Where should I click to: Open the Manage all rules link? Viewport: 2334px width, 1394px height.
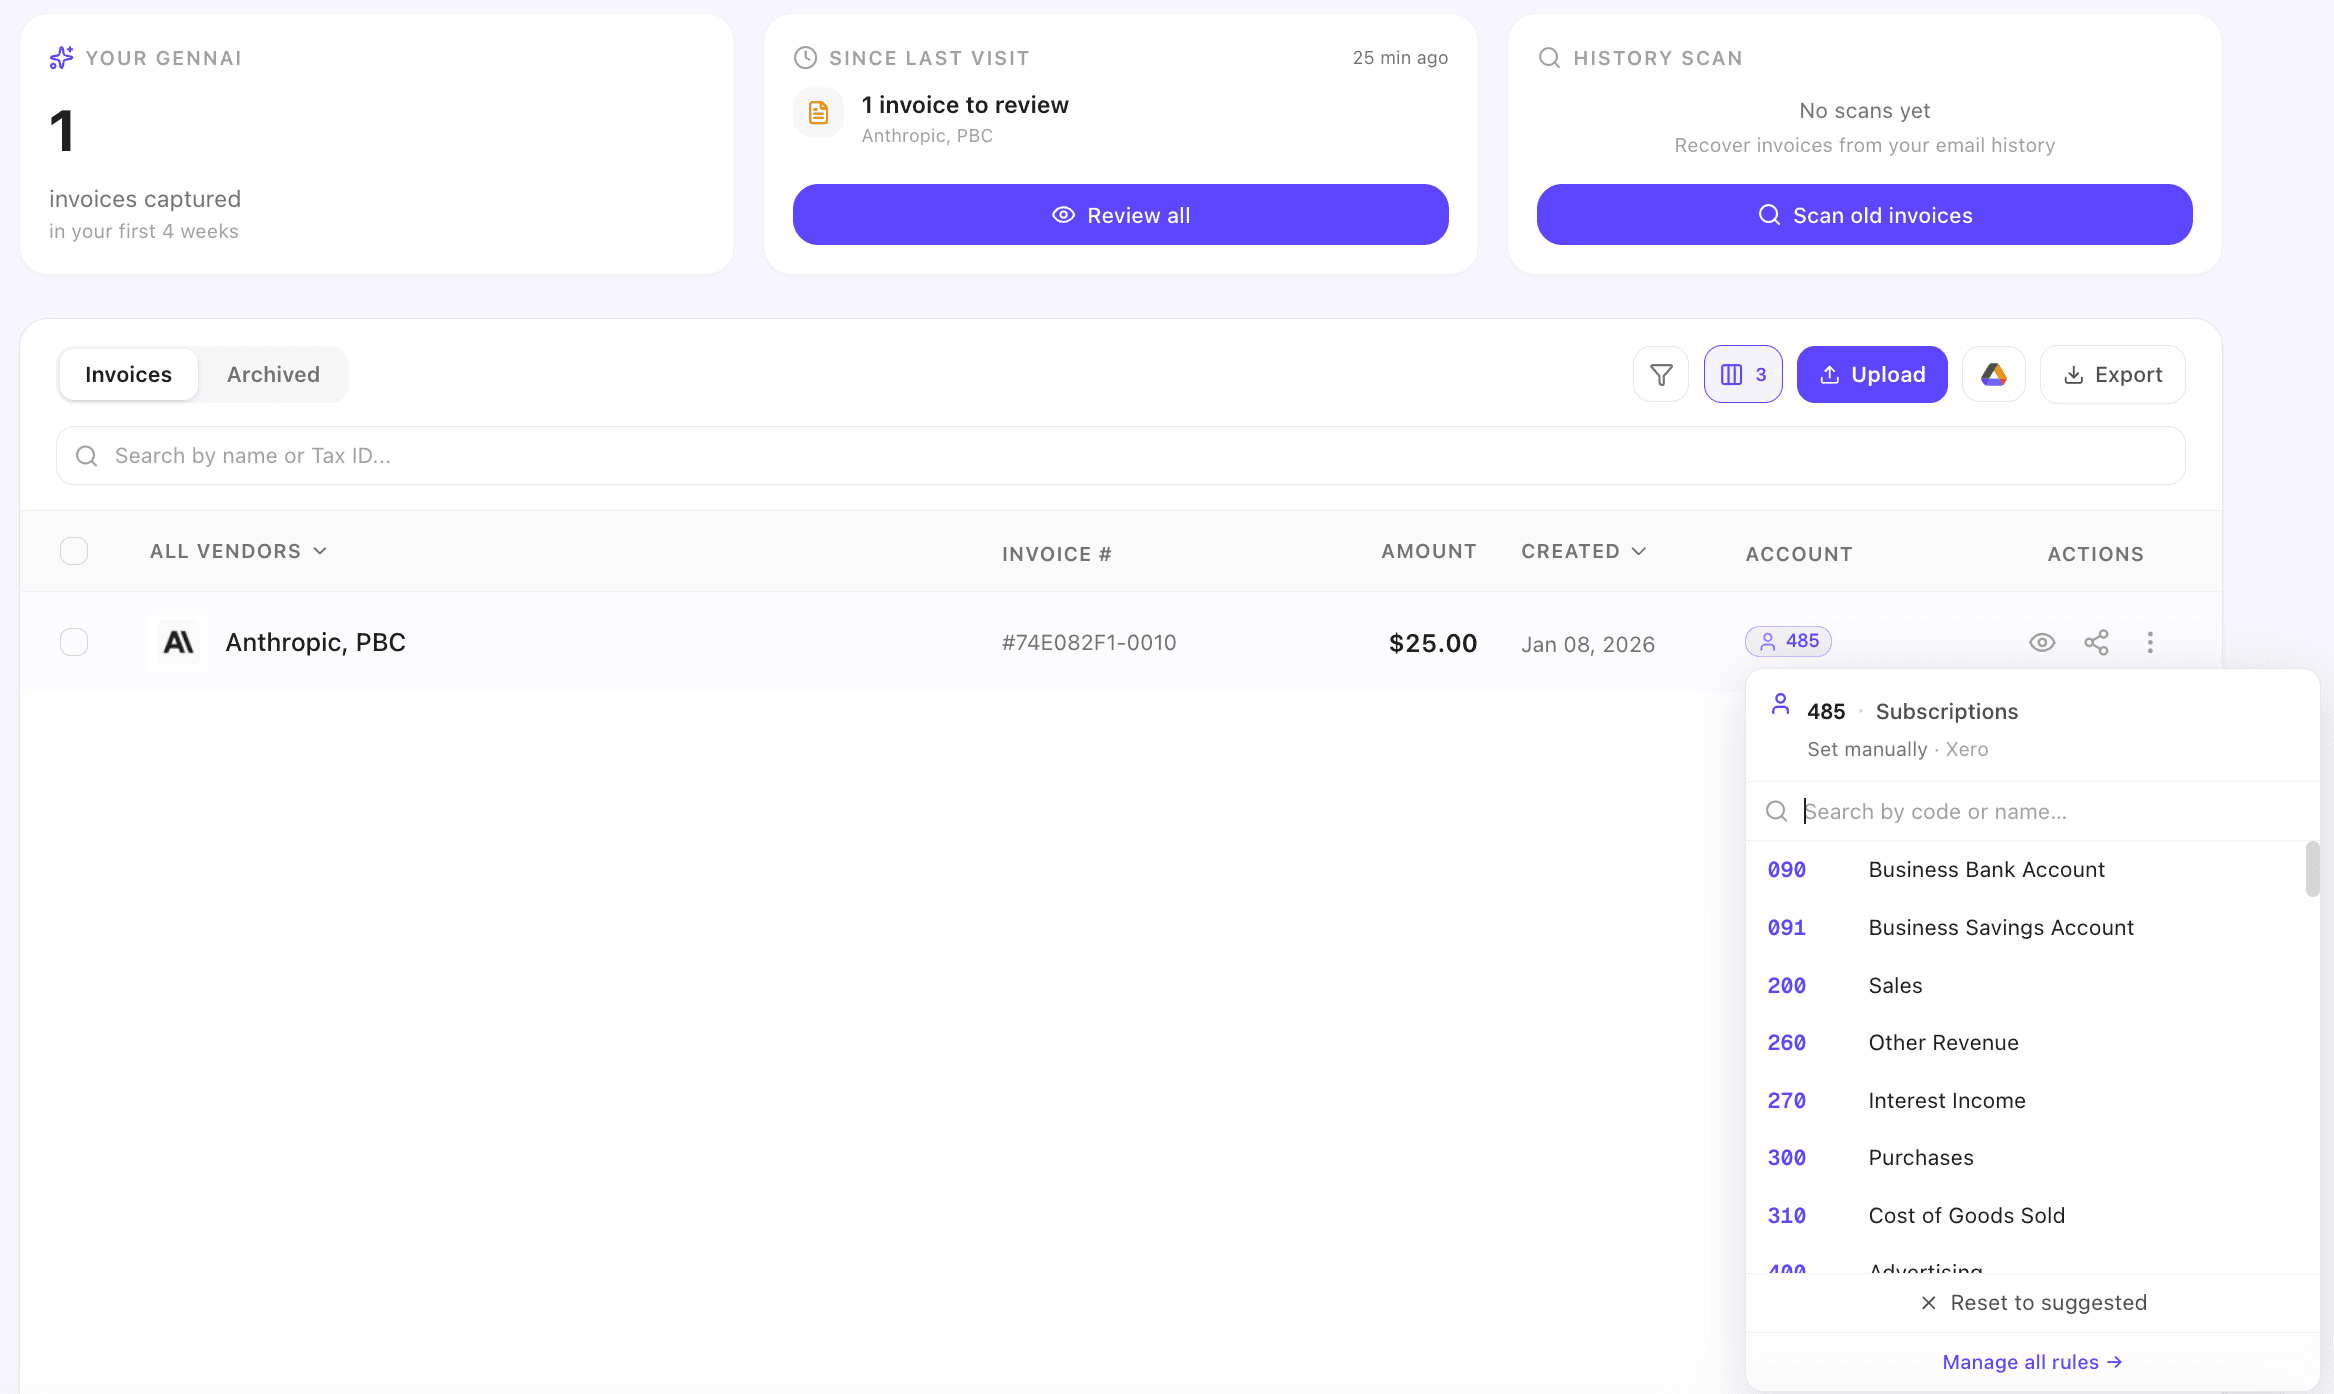point(2033,1362)
